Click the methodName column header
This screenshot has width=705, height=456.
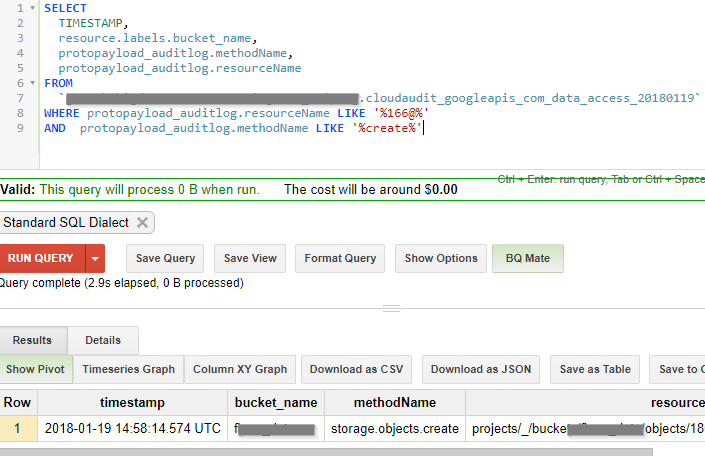point(396,402)
